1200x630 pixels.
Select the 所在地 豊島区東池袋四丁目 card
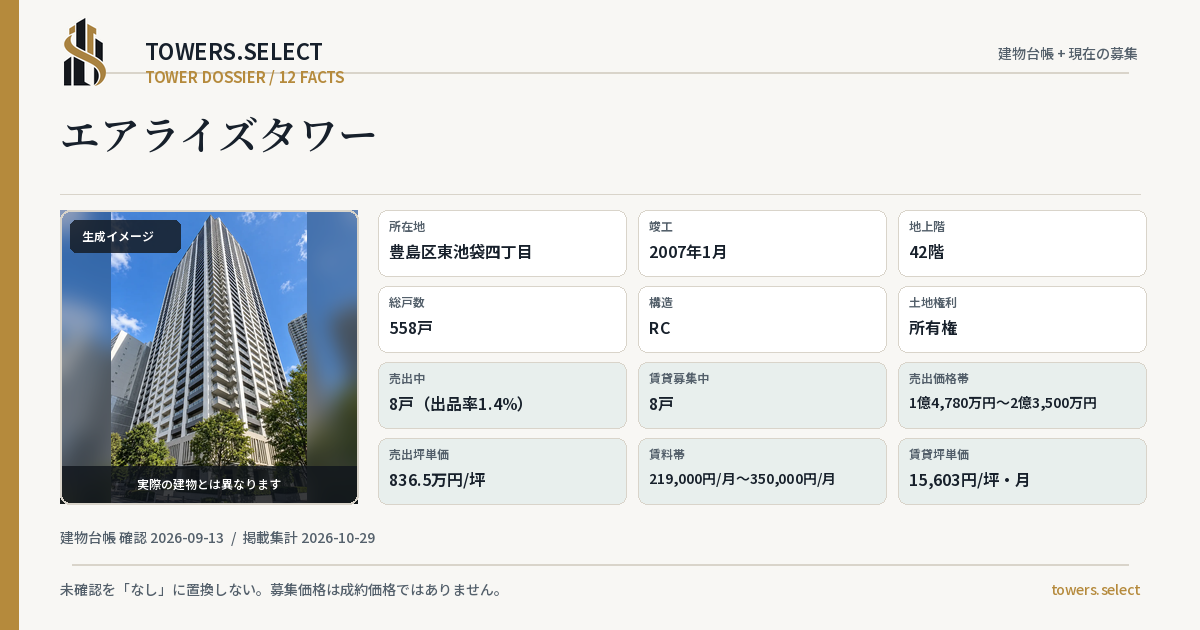(502, 243)
